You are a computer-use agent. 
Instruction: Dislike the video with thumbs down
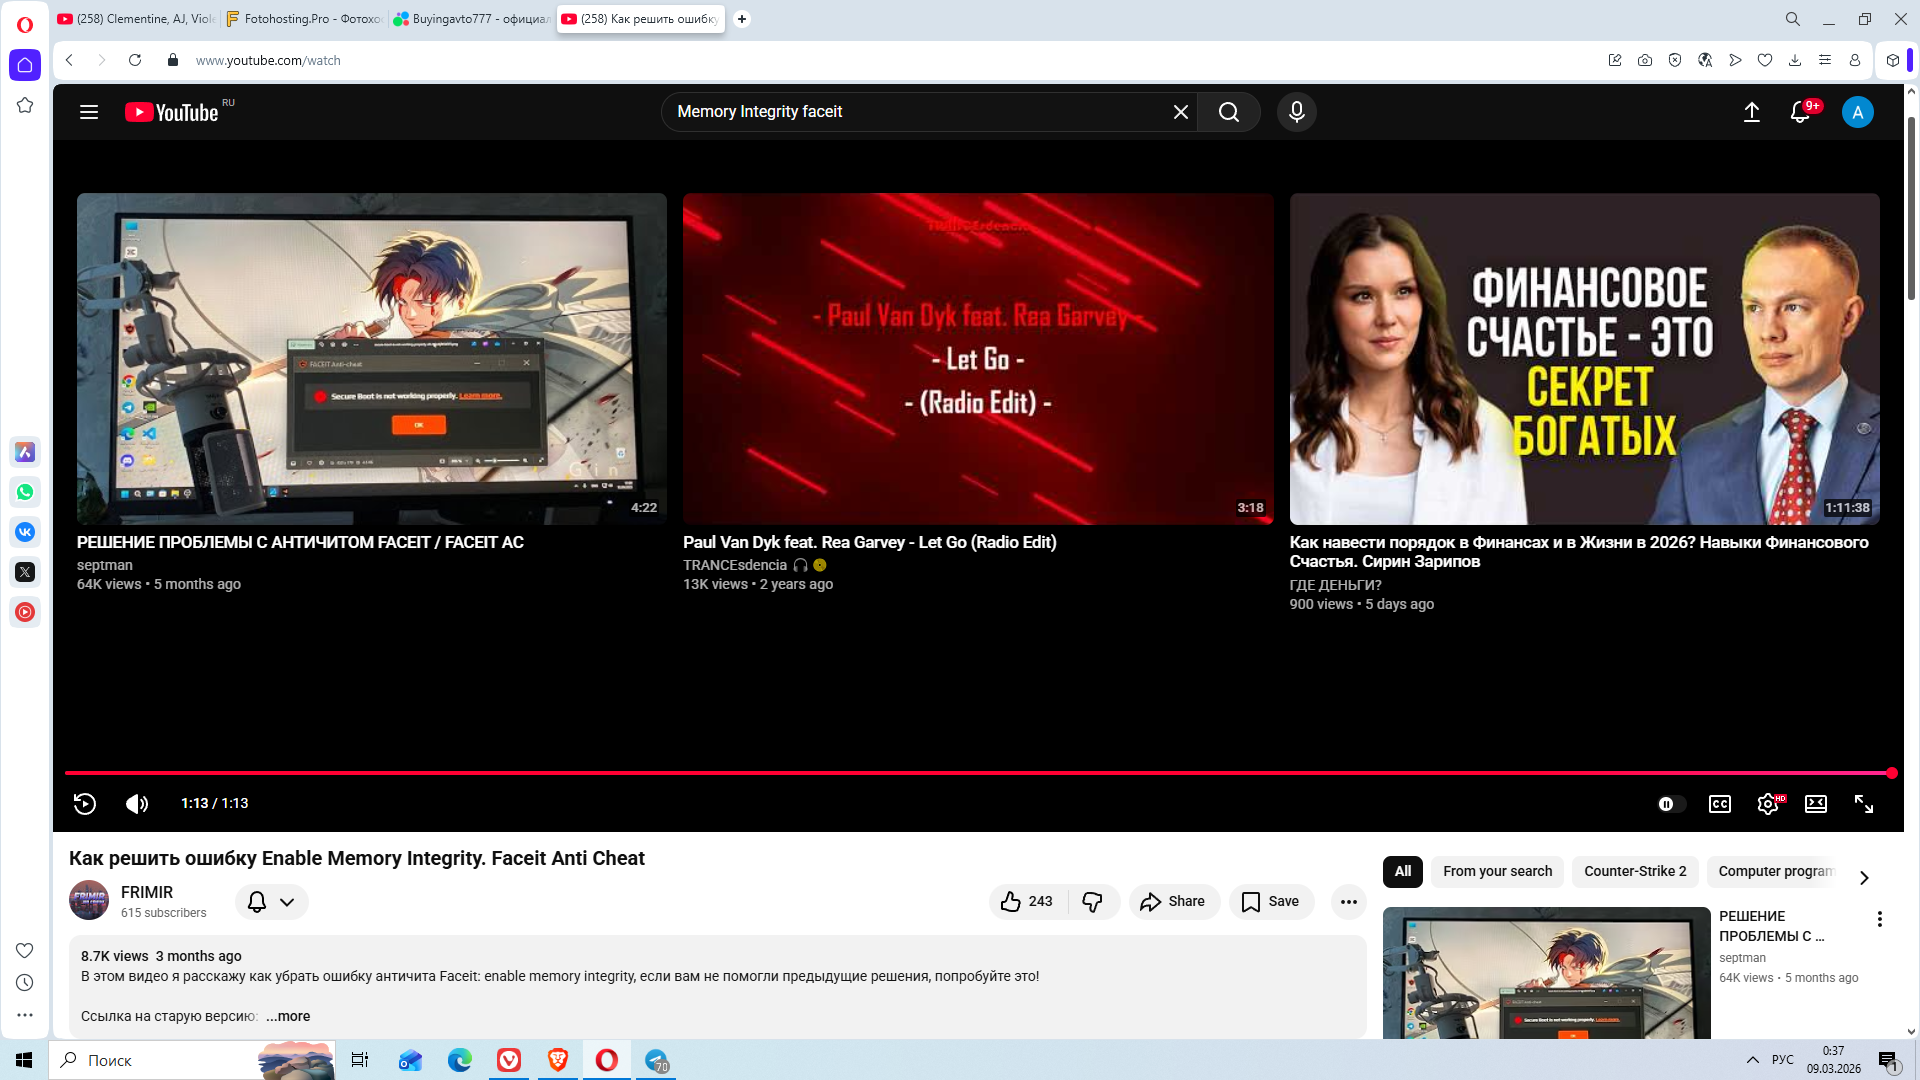(1092, 902)
